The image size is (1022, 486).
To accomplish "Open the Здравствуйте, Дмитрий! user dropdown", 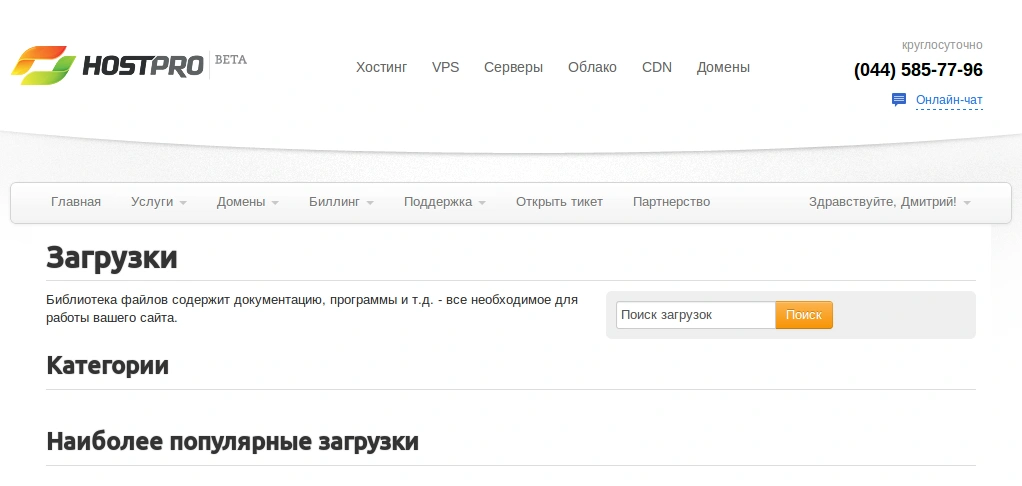I will (890, 202).
